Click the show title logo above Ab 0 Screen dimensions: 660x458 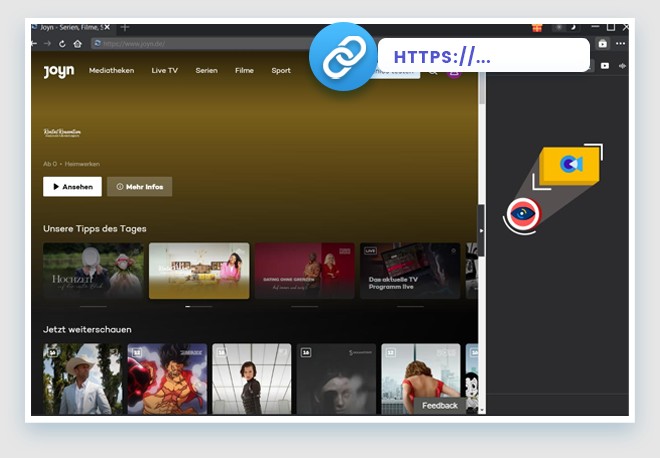coord(62,133)
